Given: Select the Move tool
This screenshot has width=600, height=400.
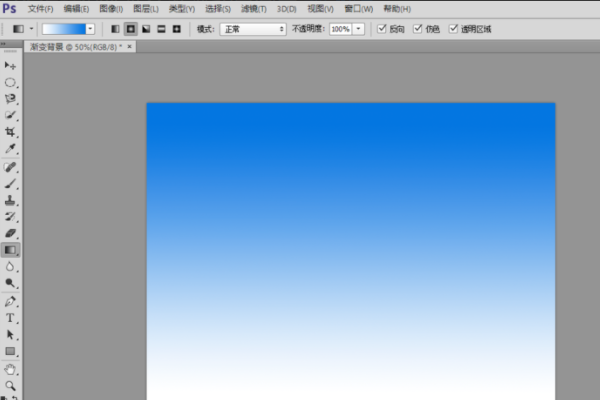Looking at the screenshot, I should click(11, 65).
